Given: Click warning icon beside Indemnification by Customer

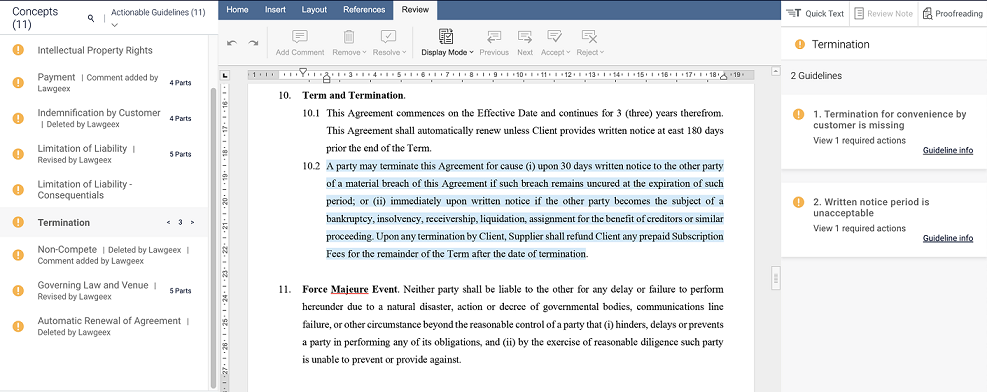Looking at the screenshot, I should (18, 118).
